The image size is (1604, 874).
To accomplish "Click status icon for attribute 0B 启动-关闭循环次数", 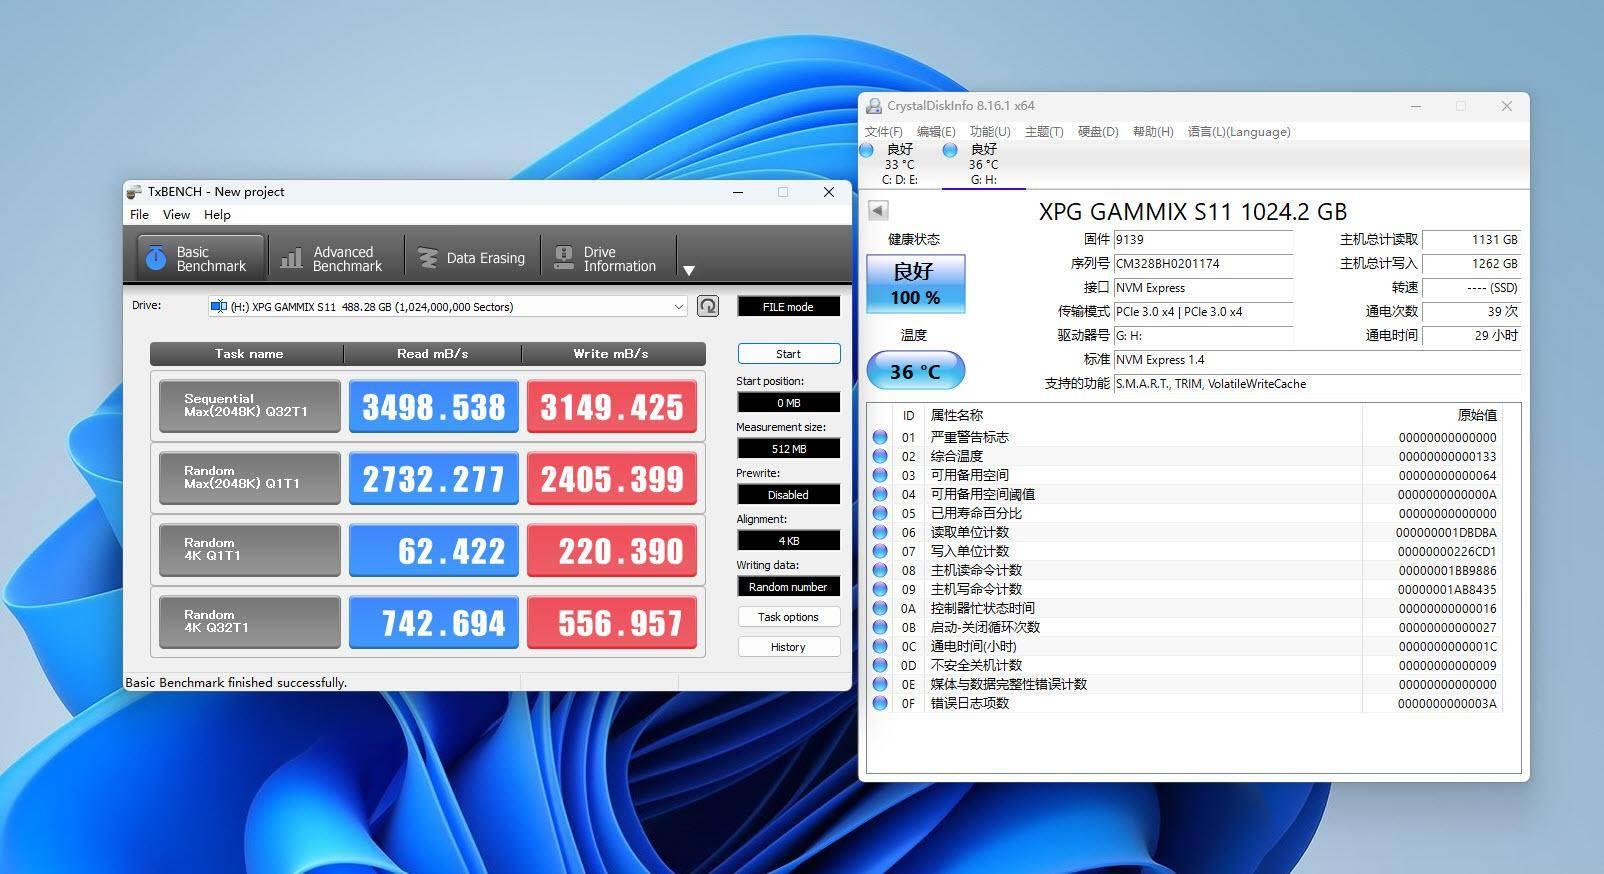I will (880, 627).
